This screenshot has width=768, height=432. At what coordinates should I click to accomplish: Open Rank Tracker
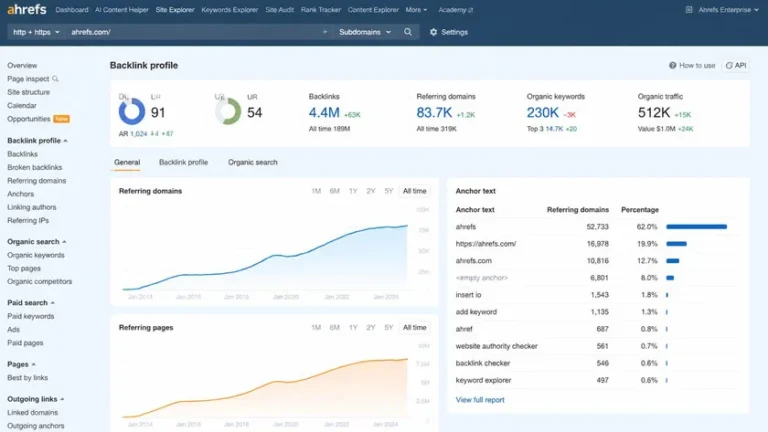click(x=321, y=10)
